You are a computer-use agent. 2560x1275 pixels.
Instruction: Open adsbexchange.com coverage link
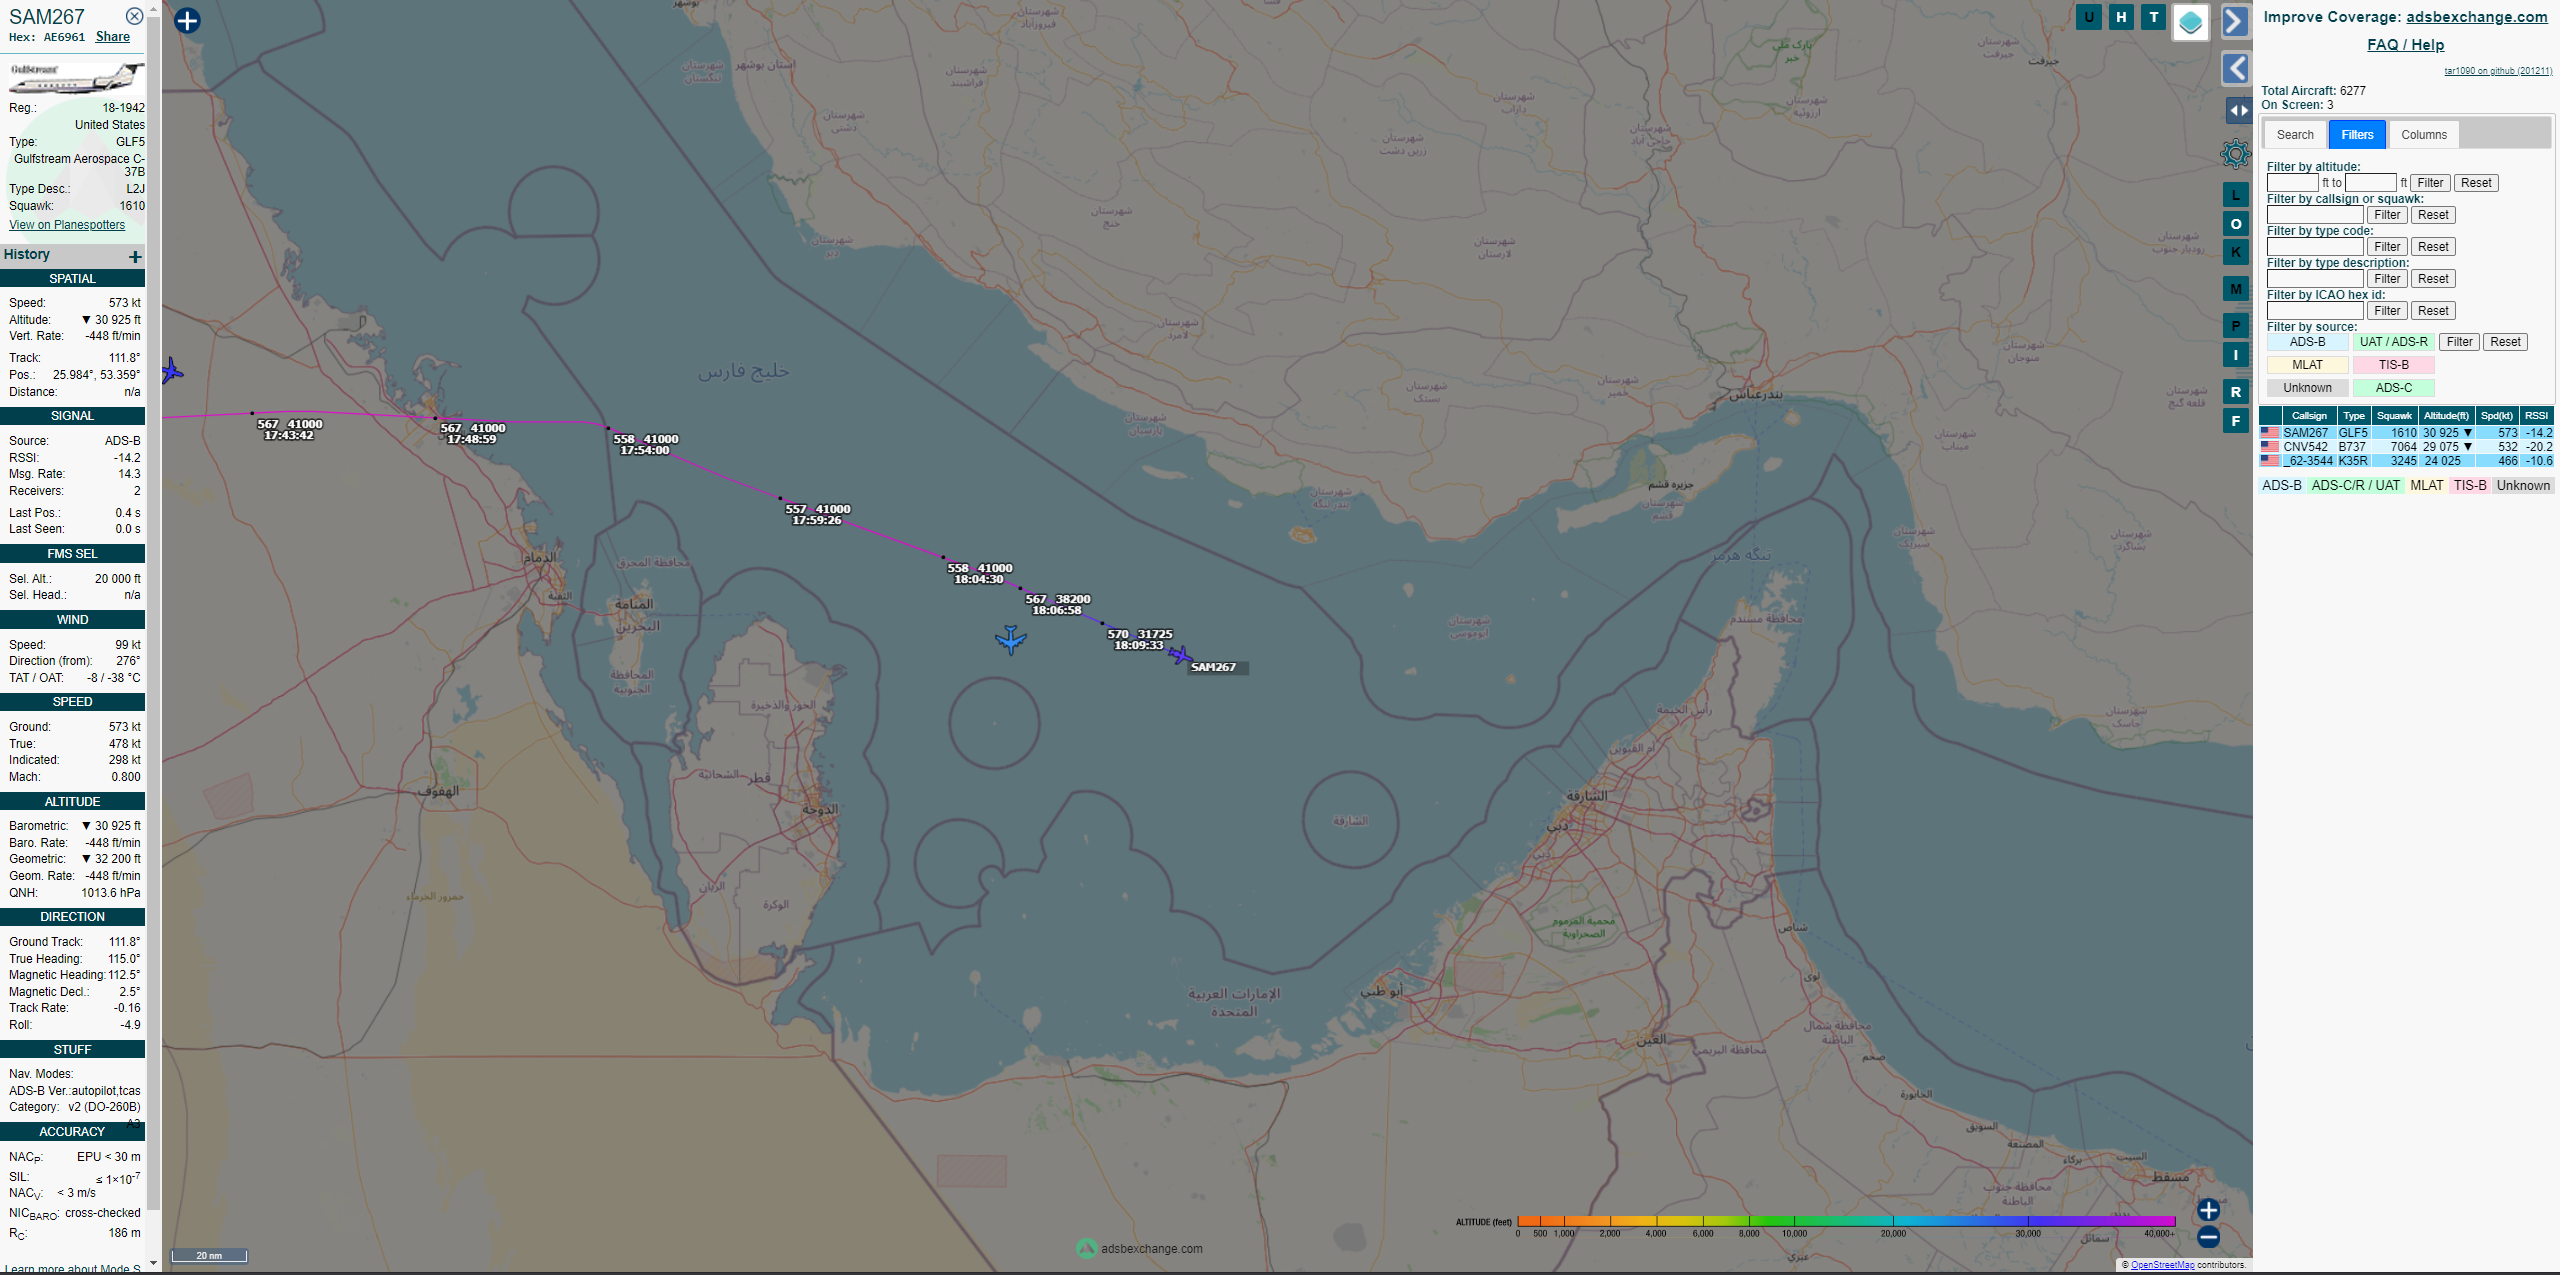[x=2477, y=17]
